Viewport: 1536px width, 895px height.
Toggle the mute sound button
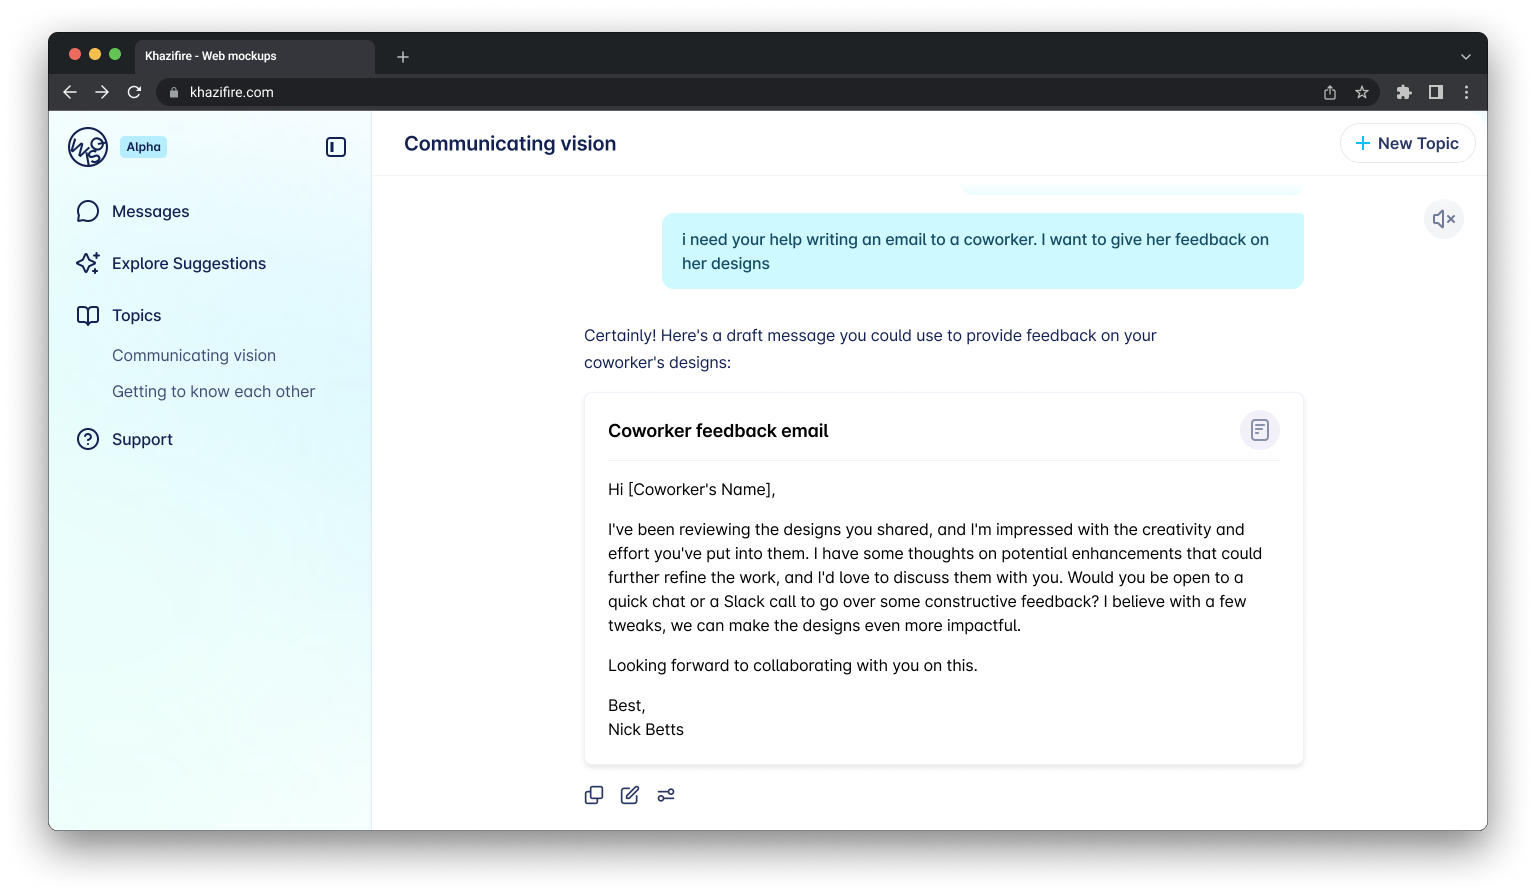tap(1443, 219)
